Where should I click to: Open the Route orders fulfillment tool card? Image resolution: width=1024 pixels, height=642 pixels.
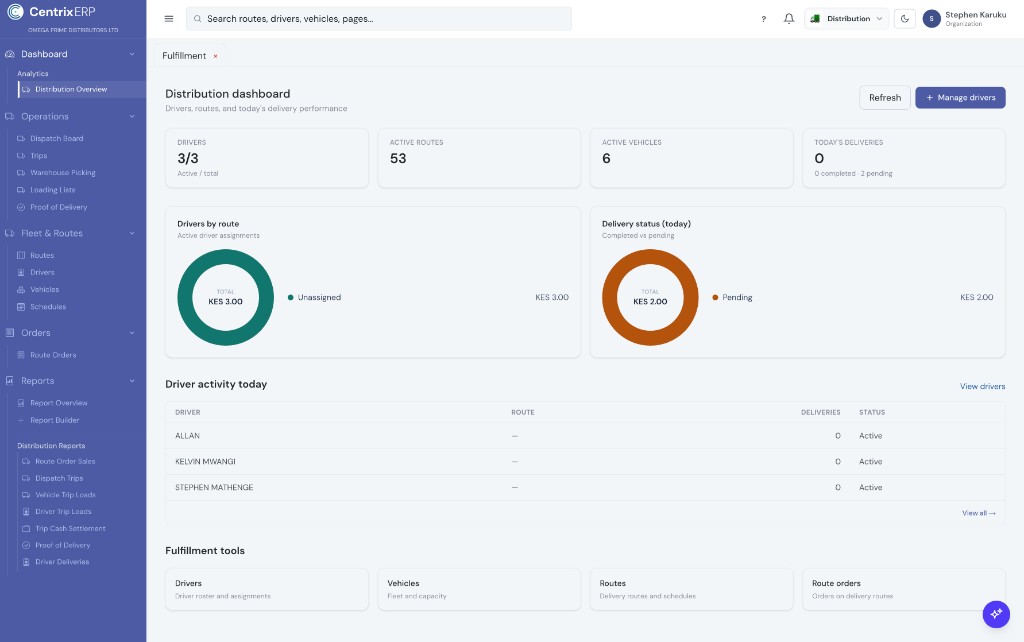click(903, 589)
